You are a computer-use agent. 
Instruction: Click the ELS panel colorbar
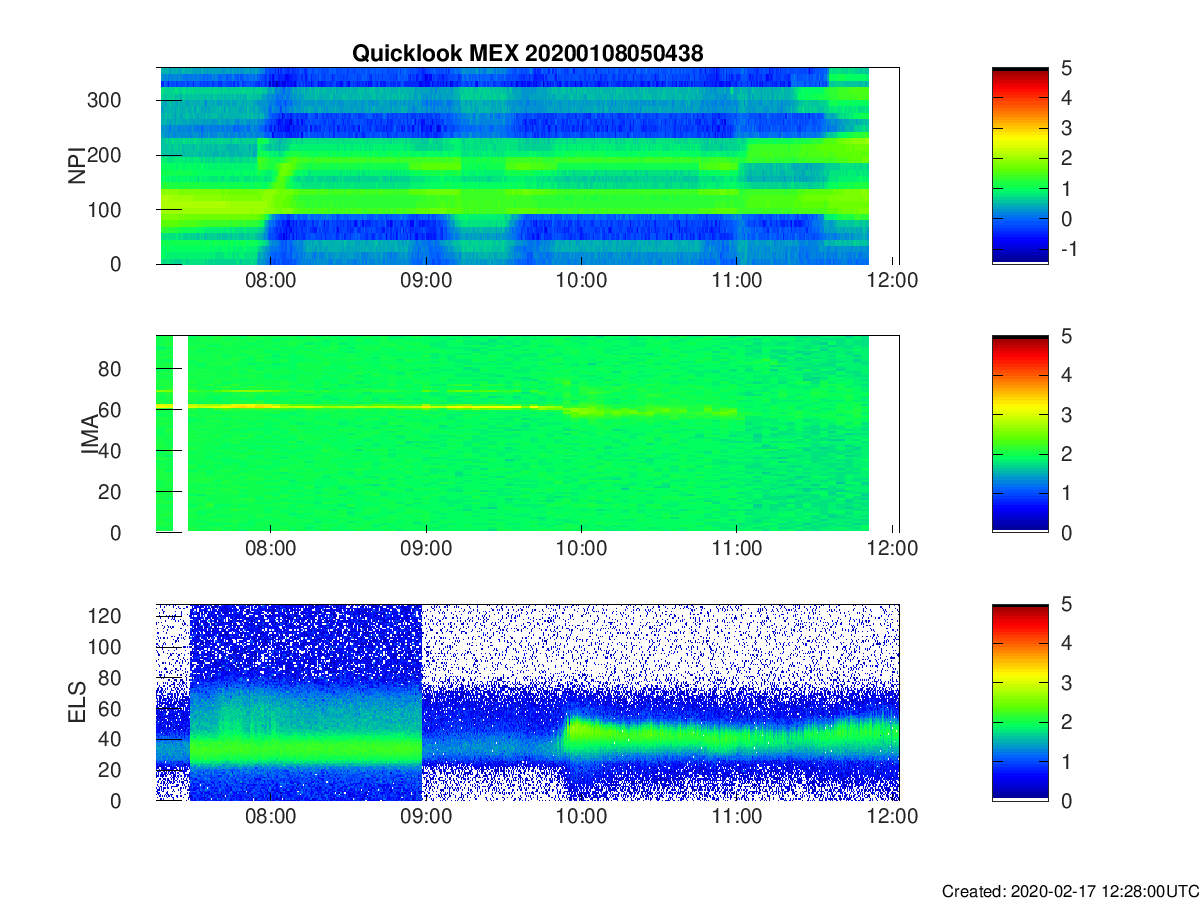tap(1020, 702)
